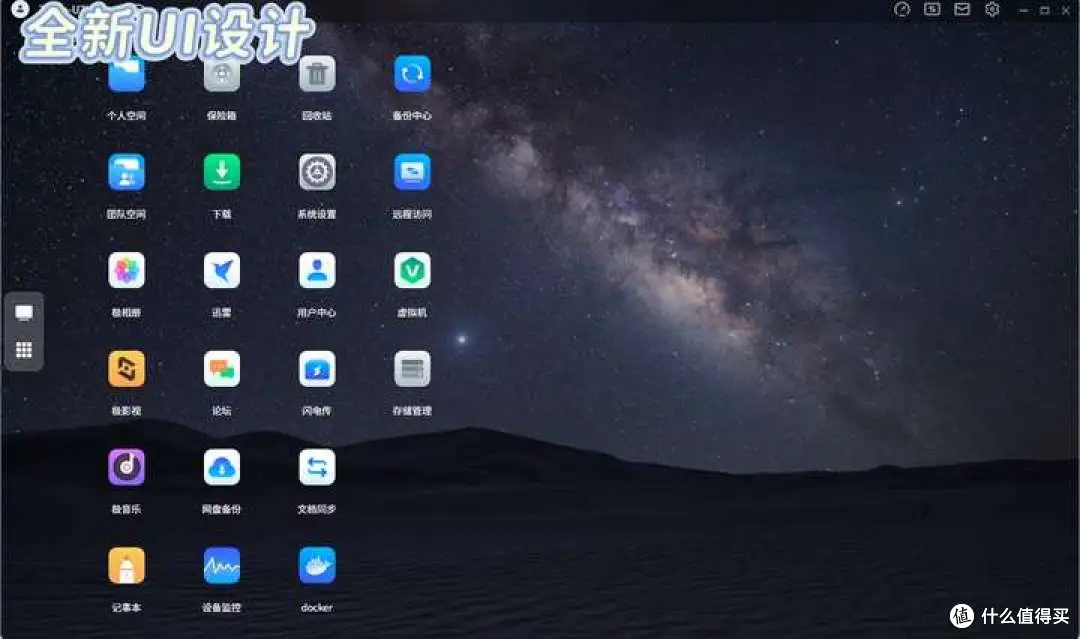1080x639 pixels.
Task: Launch the 虚拟机 virtual machine app
Action: pyautogui.click(x=412, y=271)
